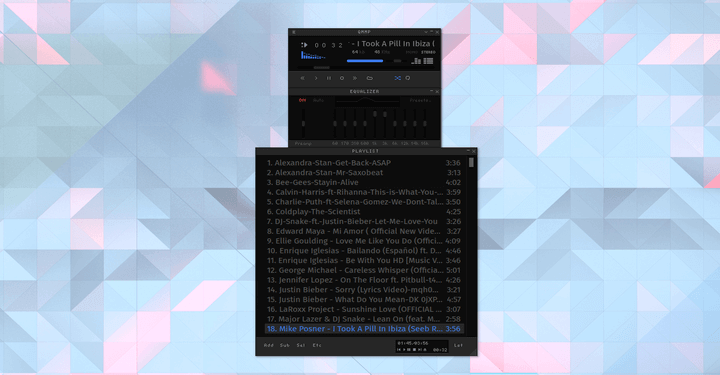
Task: Click the playlist vertical scrollbar handle
Action: pos(471,162)
